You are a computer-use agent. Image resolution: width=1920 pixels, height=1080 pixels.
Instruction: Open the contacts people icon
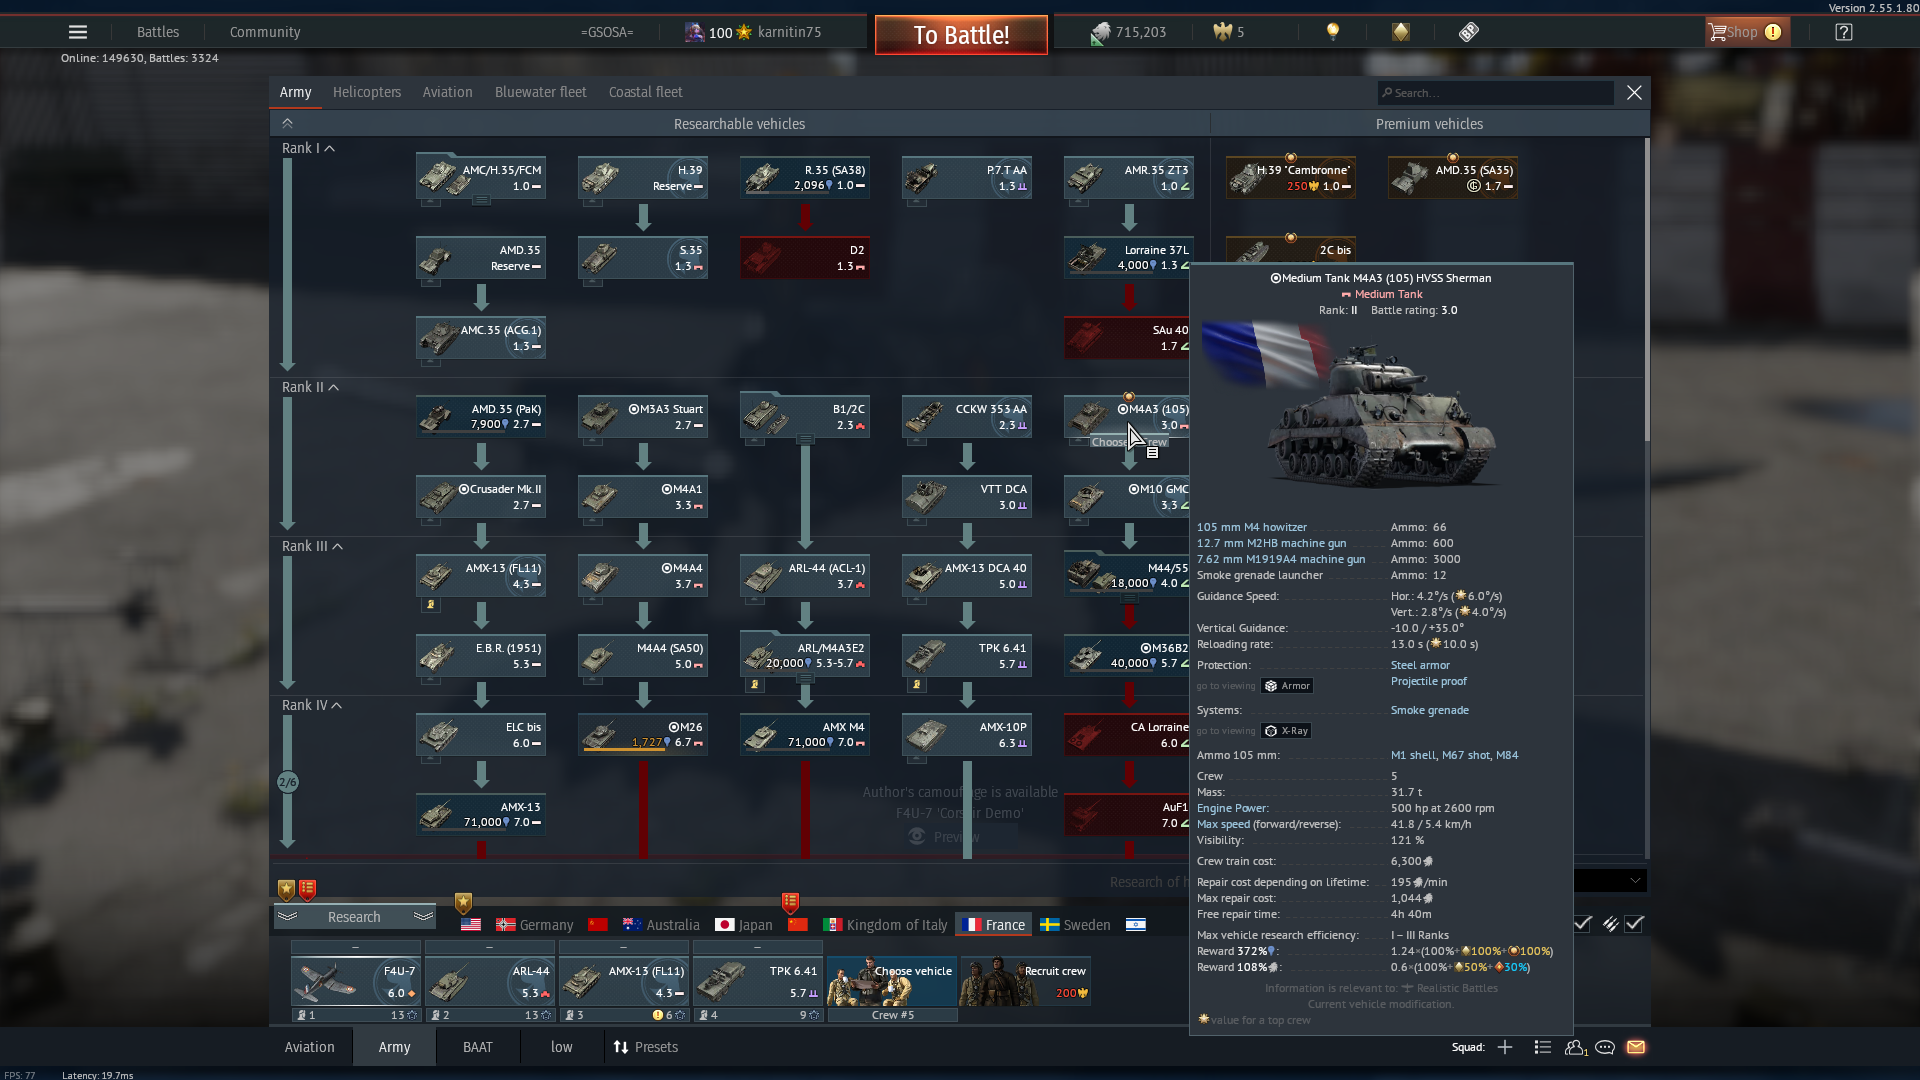point(1575,1047)
